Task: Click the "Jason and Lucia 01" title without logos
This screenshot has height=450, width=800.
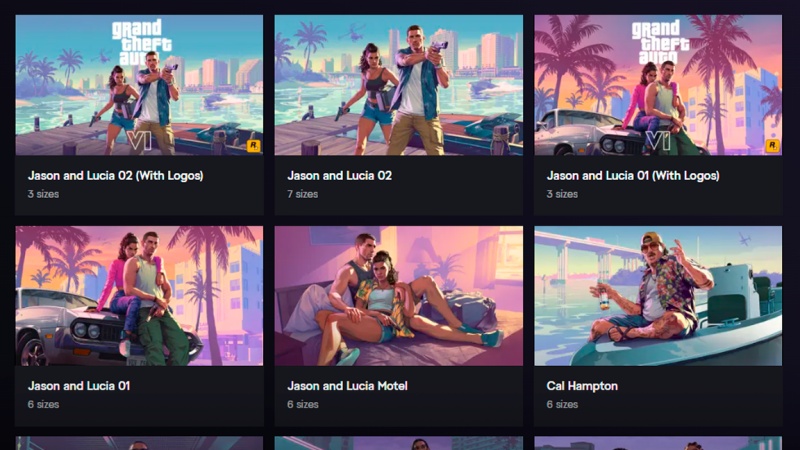Action: pos(79,386)
